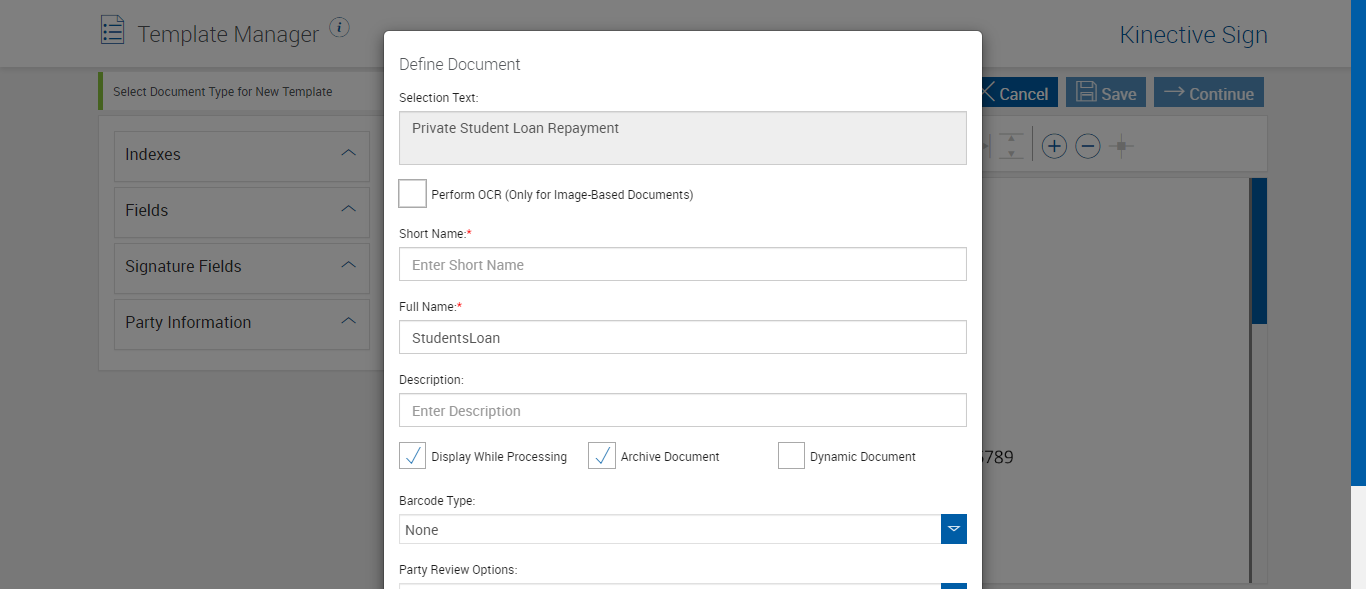Tick the Dynamic Document checkbox
Image resolution: width=1366 pixels, height=589 pixels.
tap(791, 456)
